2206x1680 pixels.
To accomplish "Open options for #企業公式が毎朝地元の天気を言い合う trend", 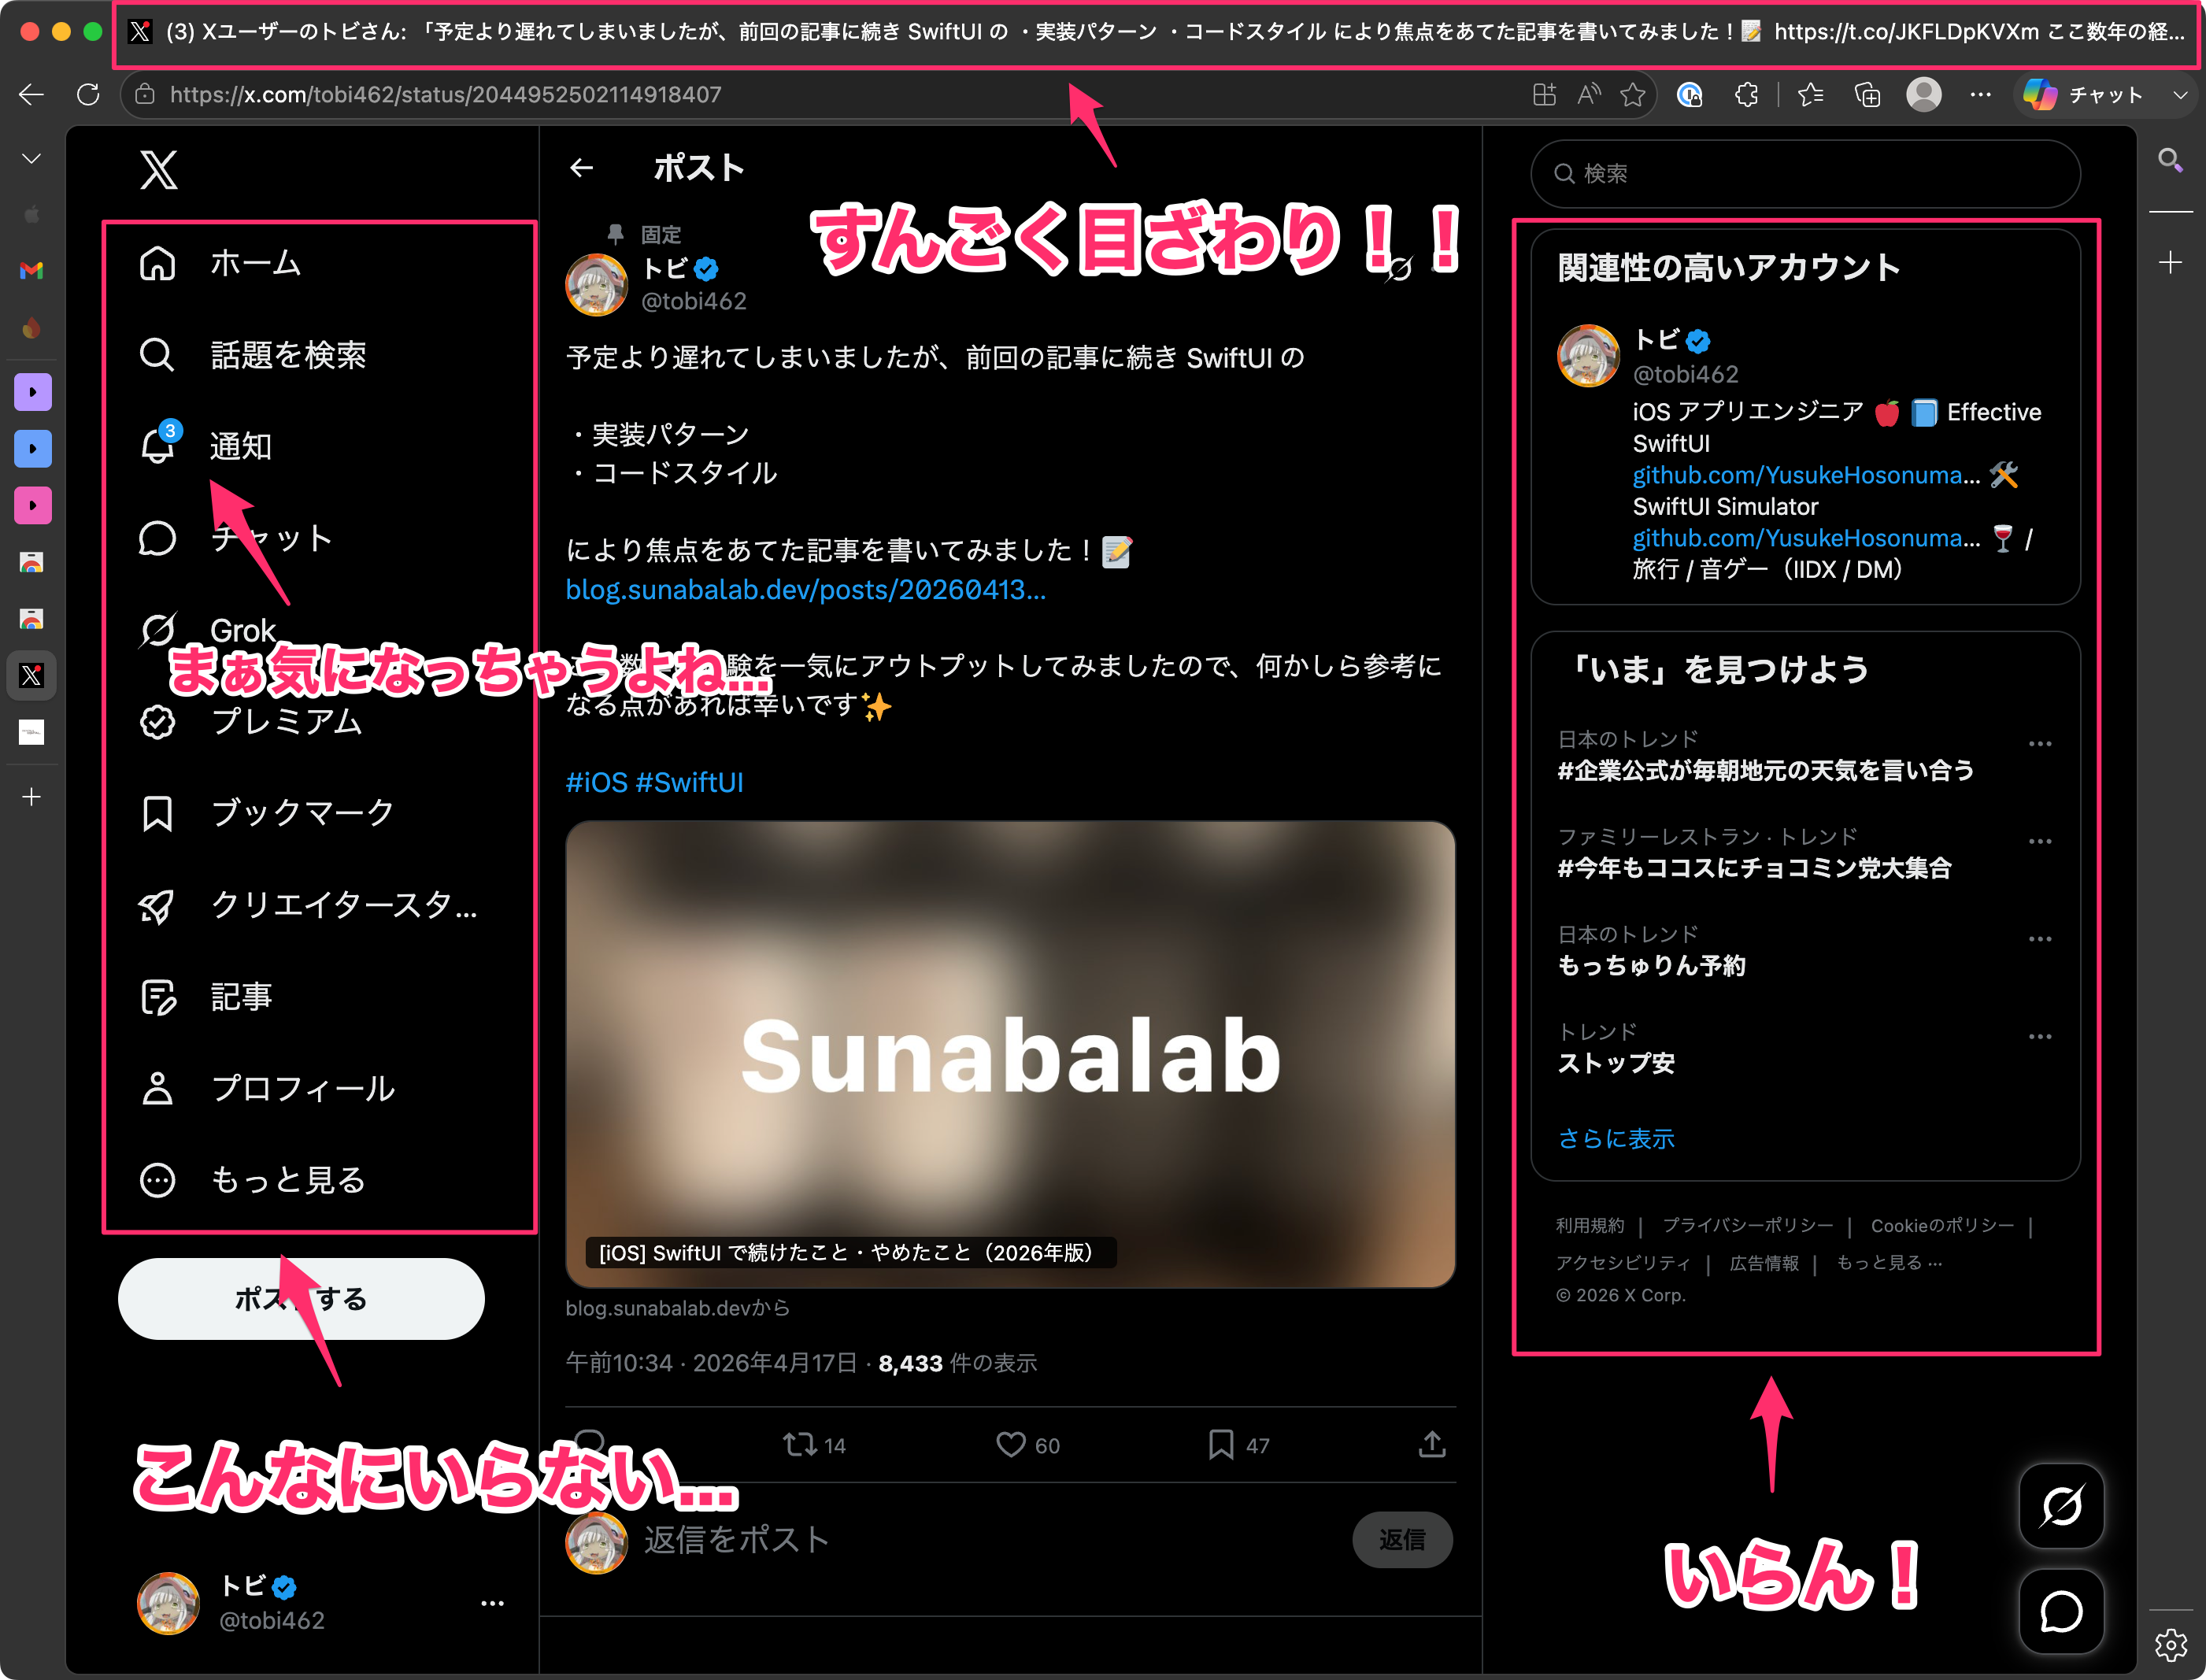I will (2040, 744).
